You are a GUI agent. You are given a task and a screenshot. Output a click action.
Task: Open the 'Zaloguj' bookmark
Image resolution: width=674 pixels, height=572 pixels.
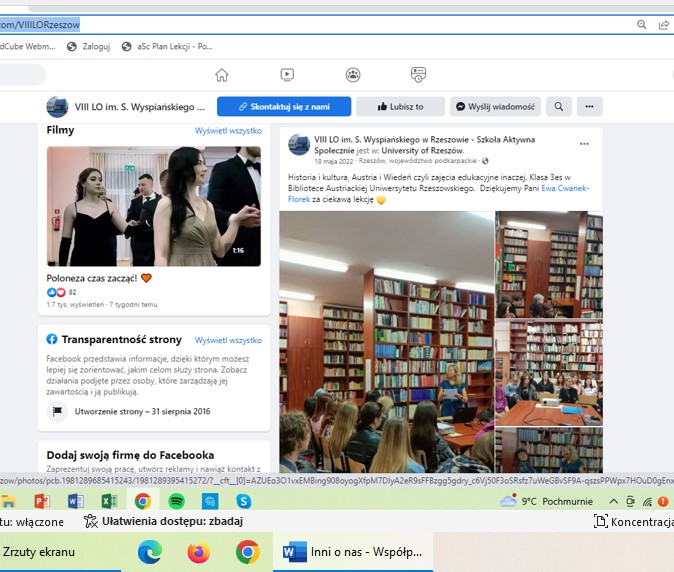click(90, 46)
